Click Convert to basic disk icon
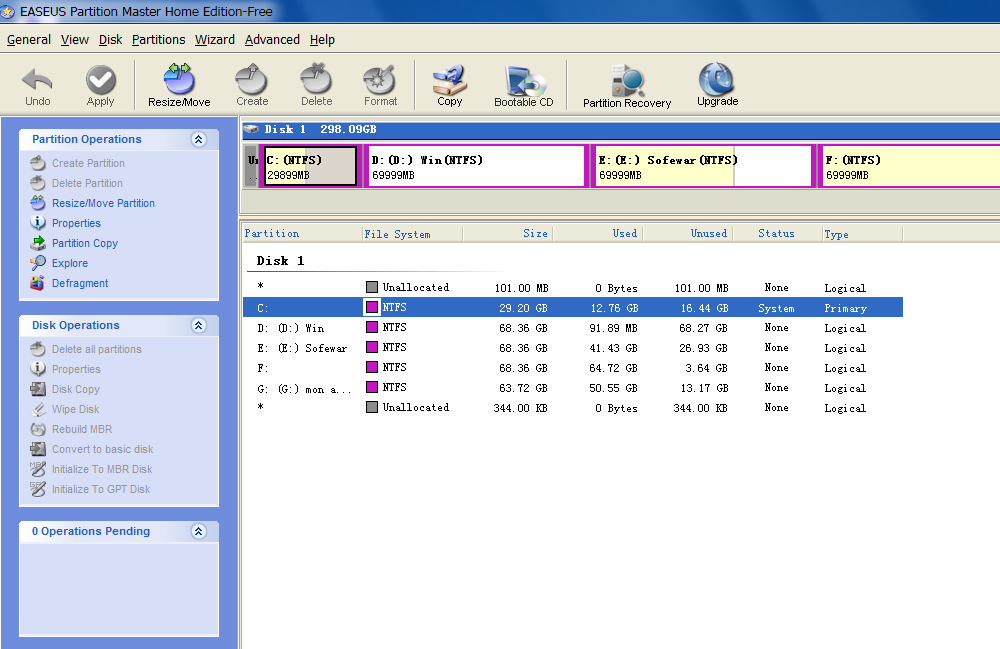The image size is (1000, 649). pyautogui.click(x=38, y=449)
